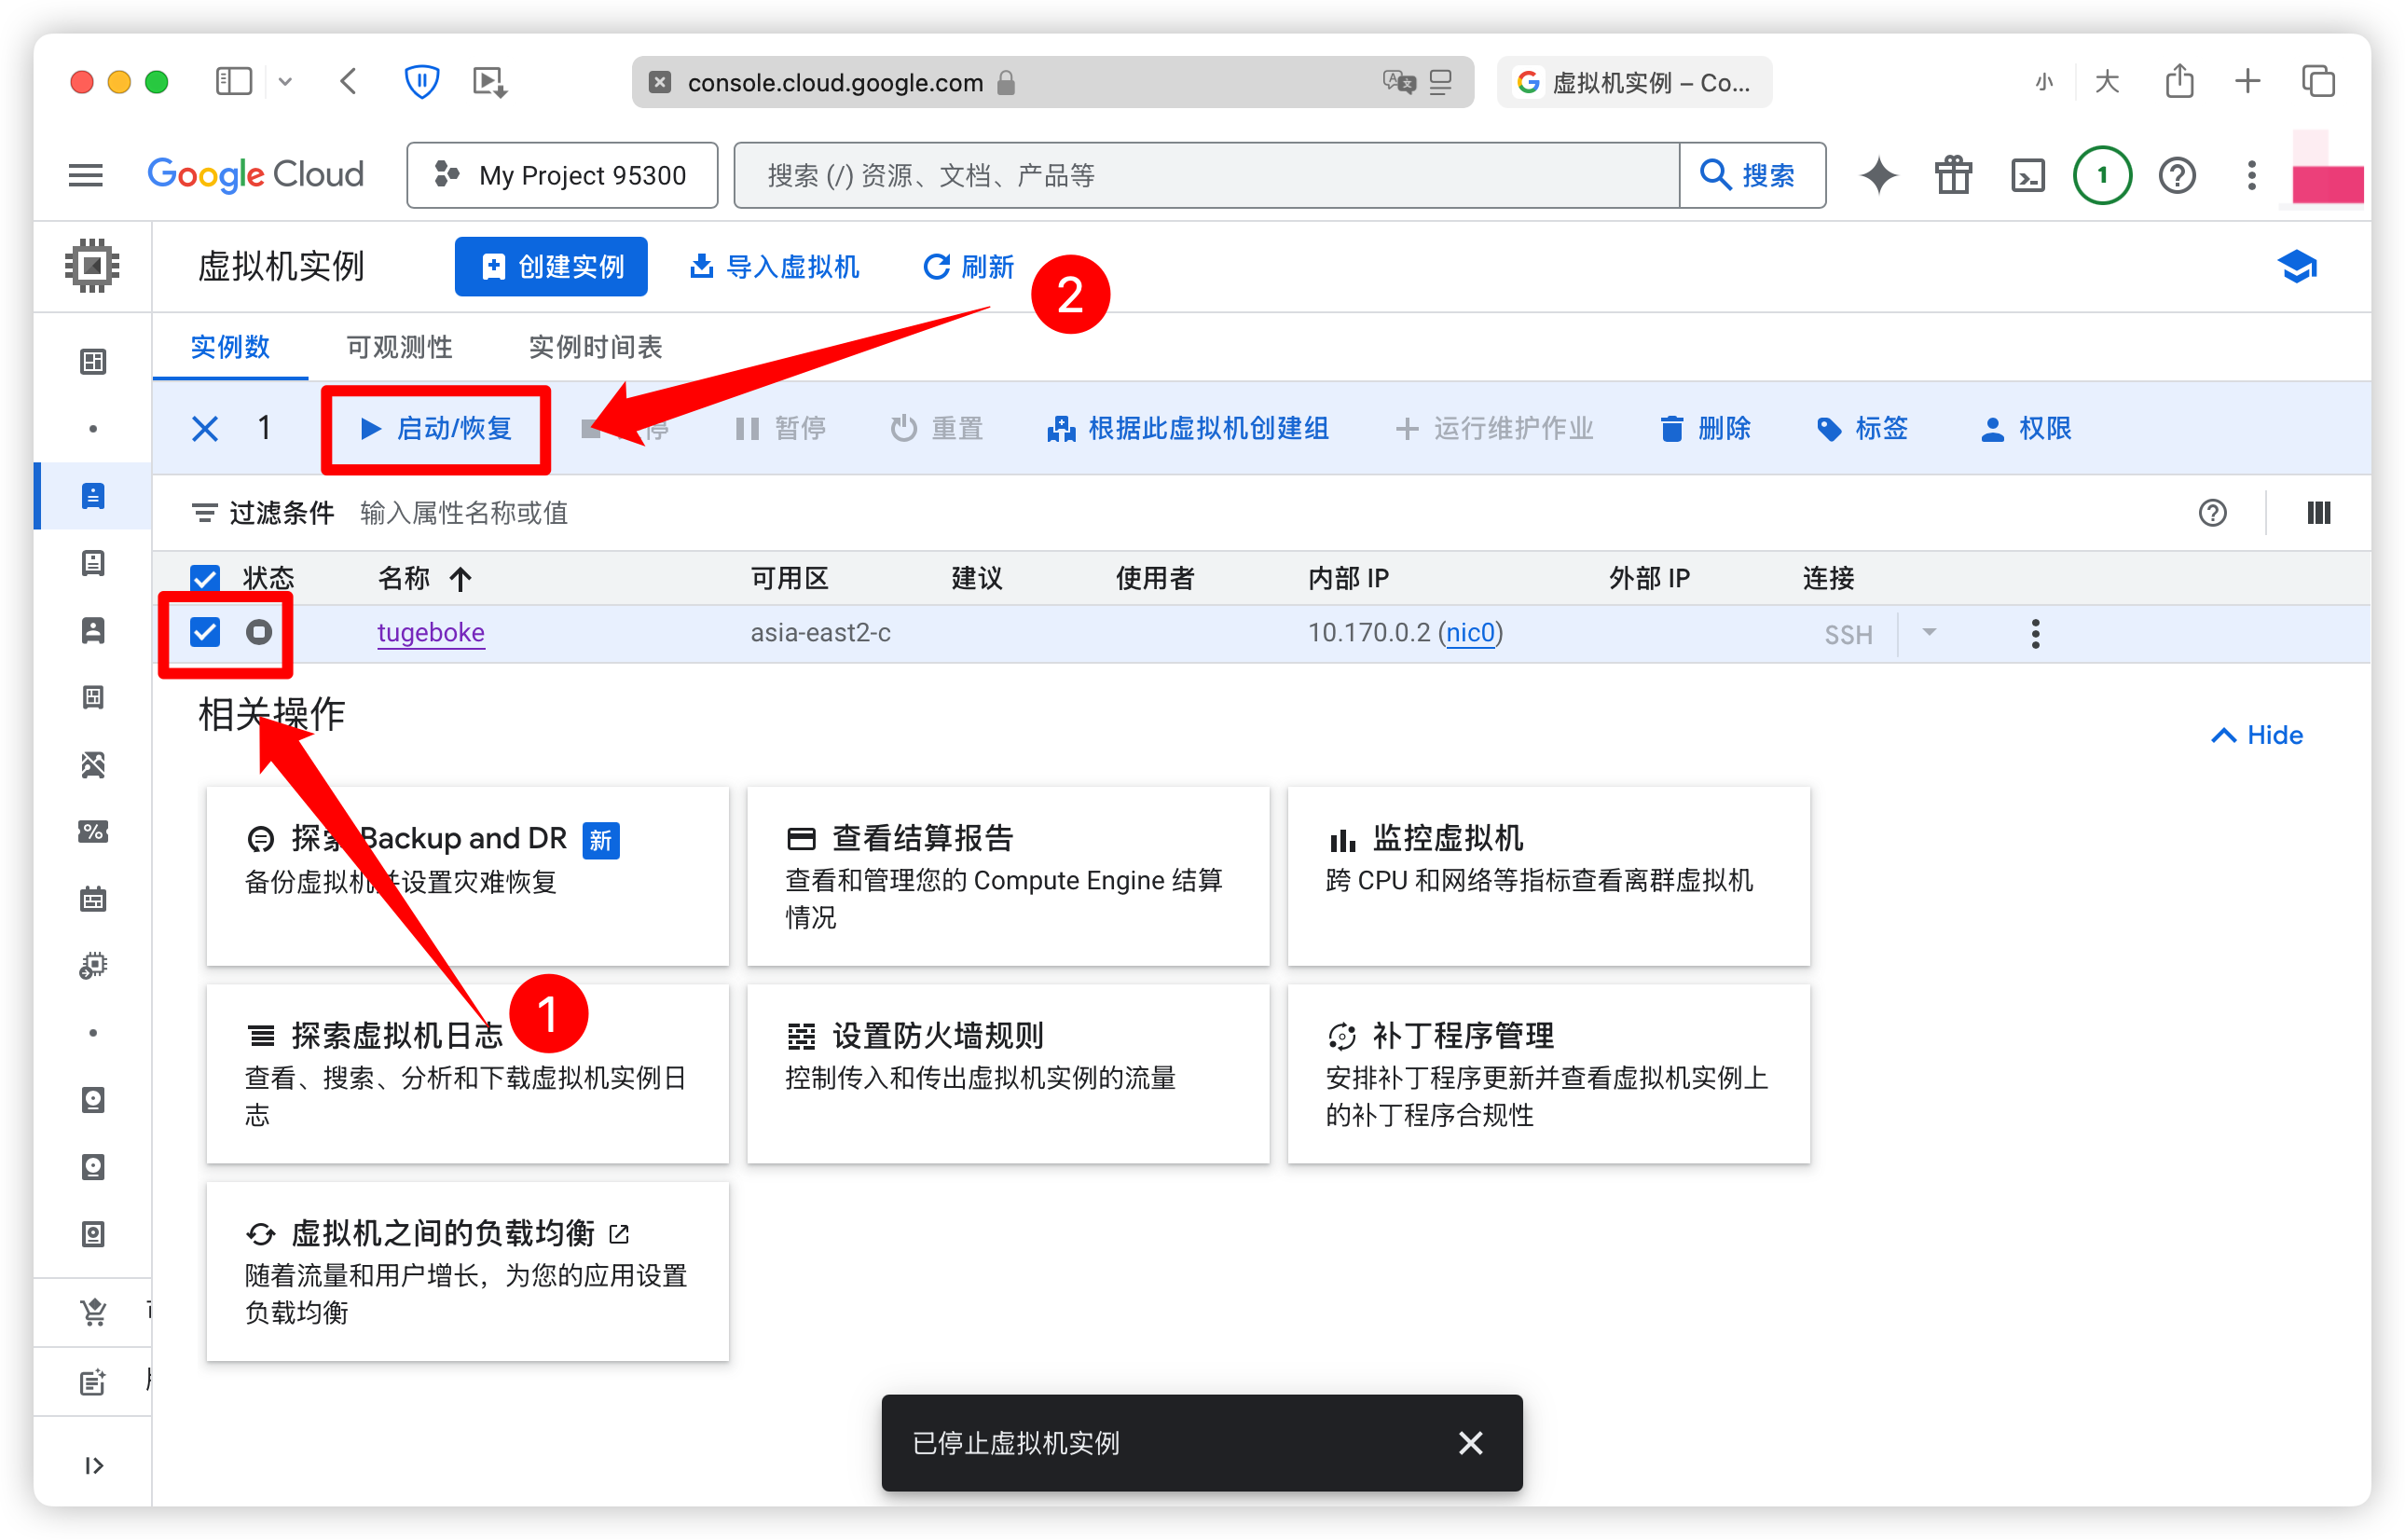Click the 创建实例 button
This screenshot has height=1540, width=2405.
(551, 266)
